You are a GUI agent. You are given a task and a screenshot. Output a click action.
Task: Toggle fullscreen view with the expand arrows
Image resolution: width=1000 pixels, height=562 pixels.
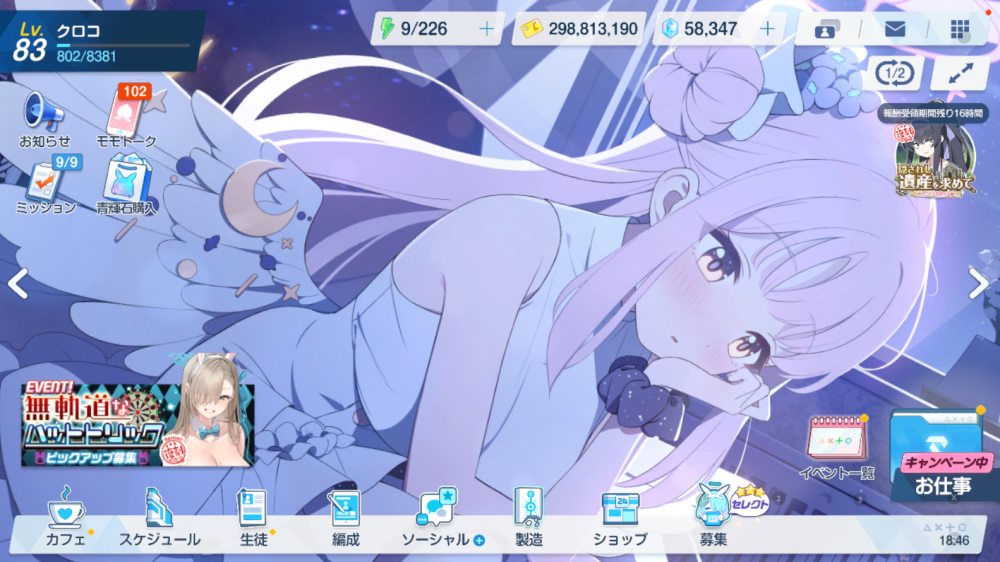click(959, 73)
